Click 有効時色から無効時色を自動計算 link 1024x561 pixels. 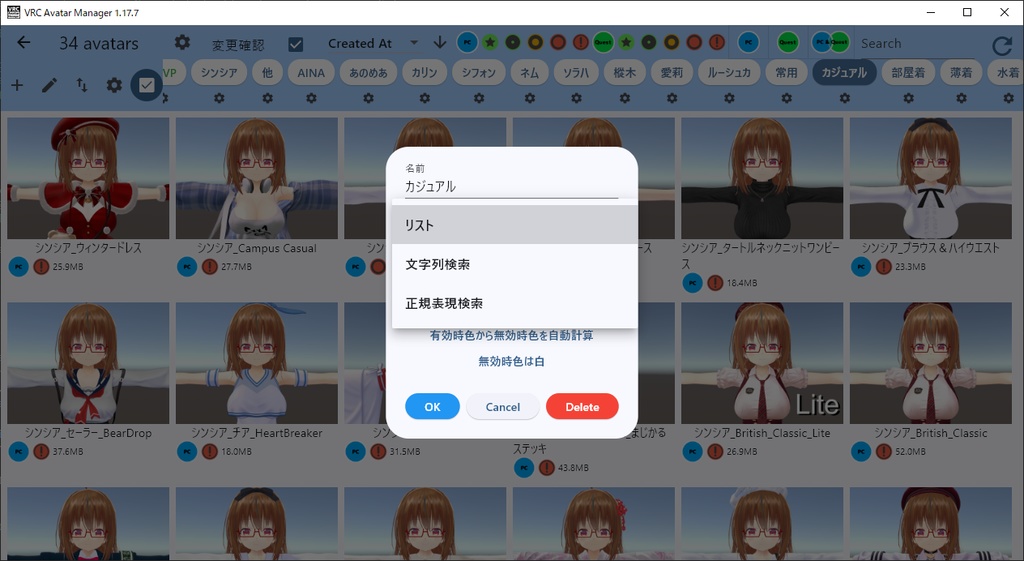tap(511, 336)
